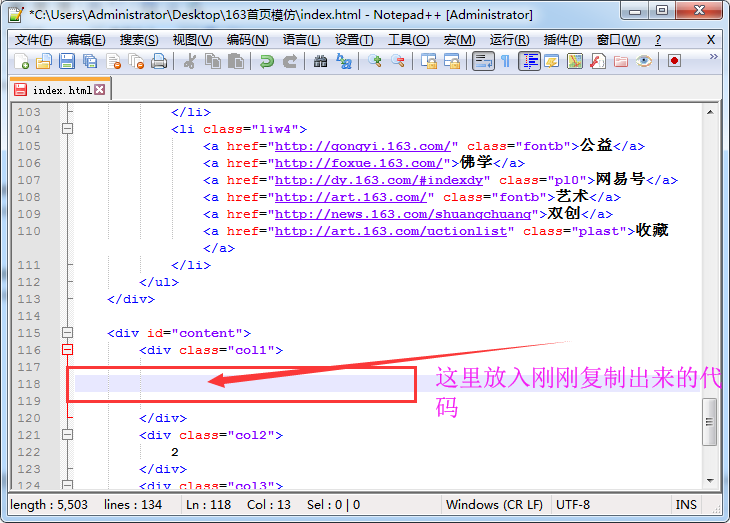Open the 语言(L) menu

302,40
